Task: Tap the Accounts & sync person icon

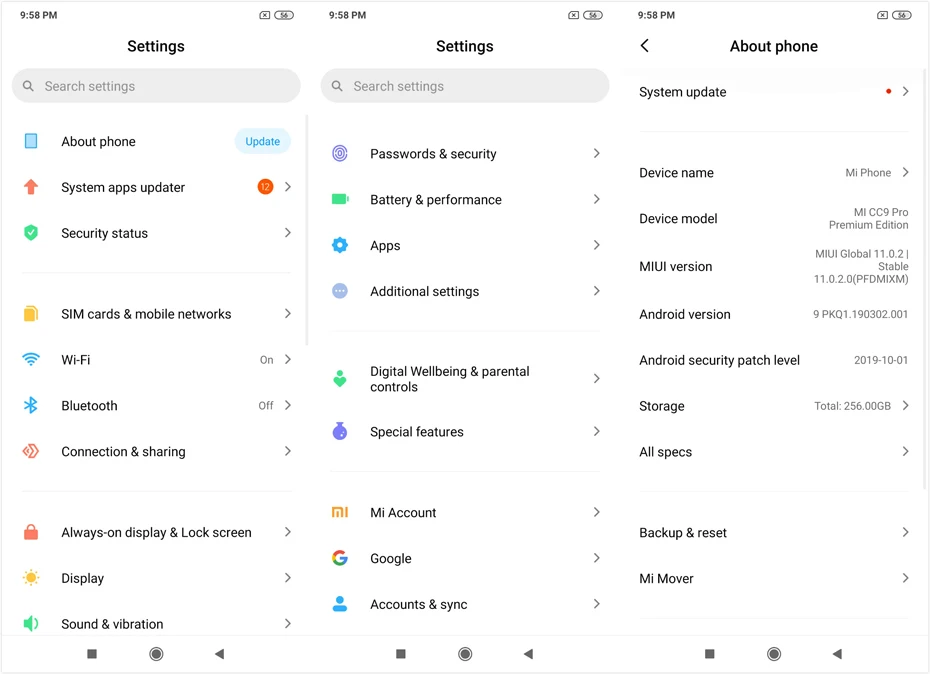Action: [340, 603]
